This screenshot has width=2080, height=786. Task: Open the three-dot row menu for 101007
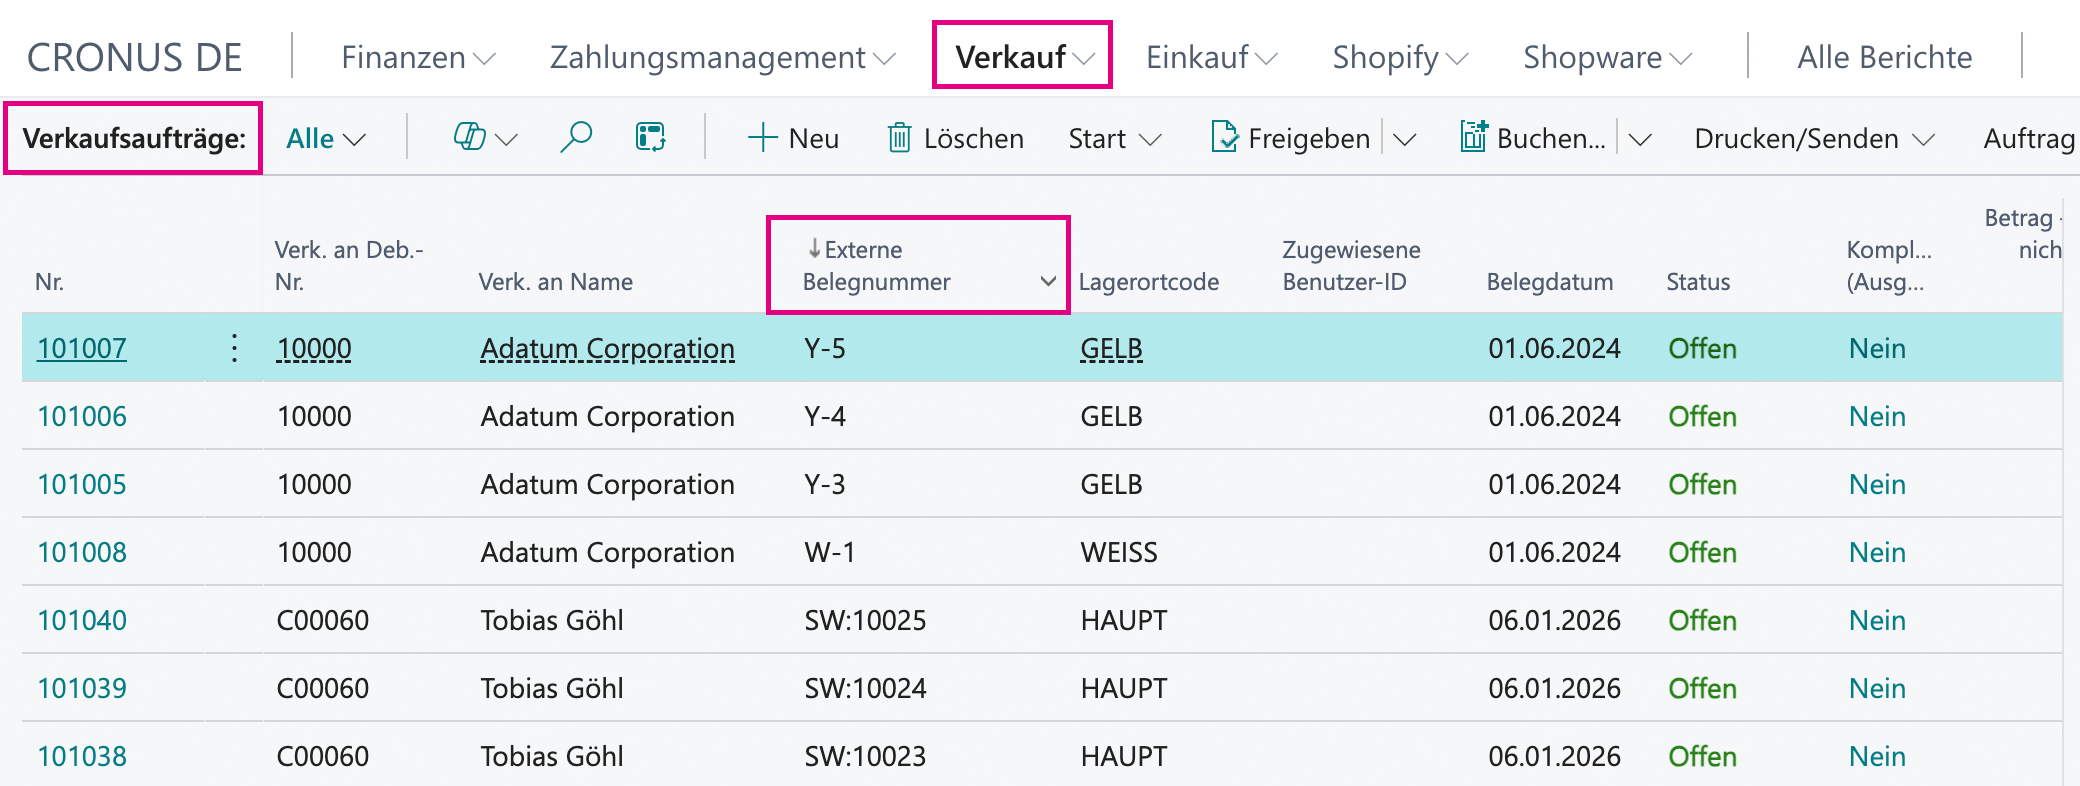coord(234,348)
